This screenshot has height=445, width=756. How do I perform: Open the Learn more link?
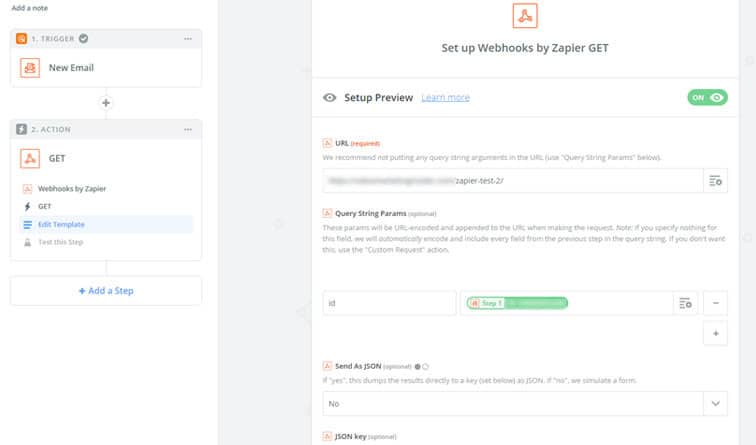click(445, 97)
